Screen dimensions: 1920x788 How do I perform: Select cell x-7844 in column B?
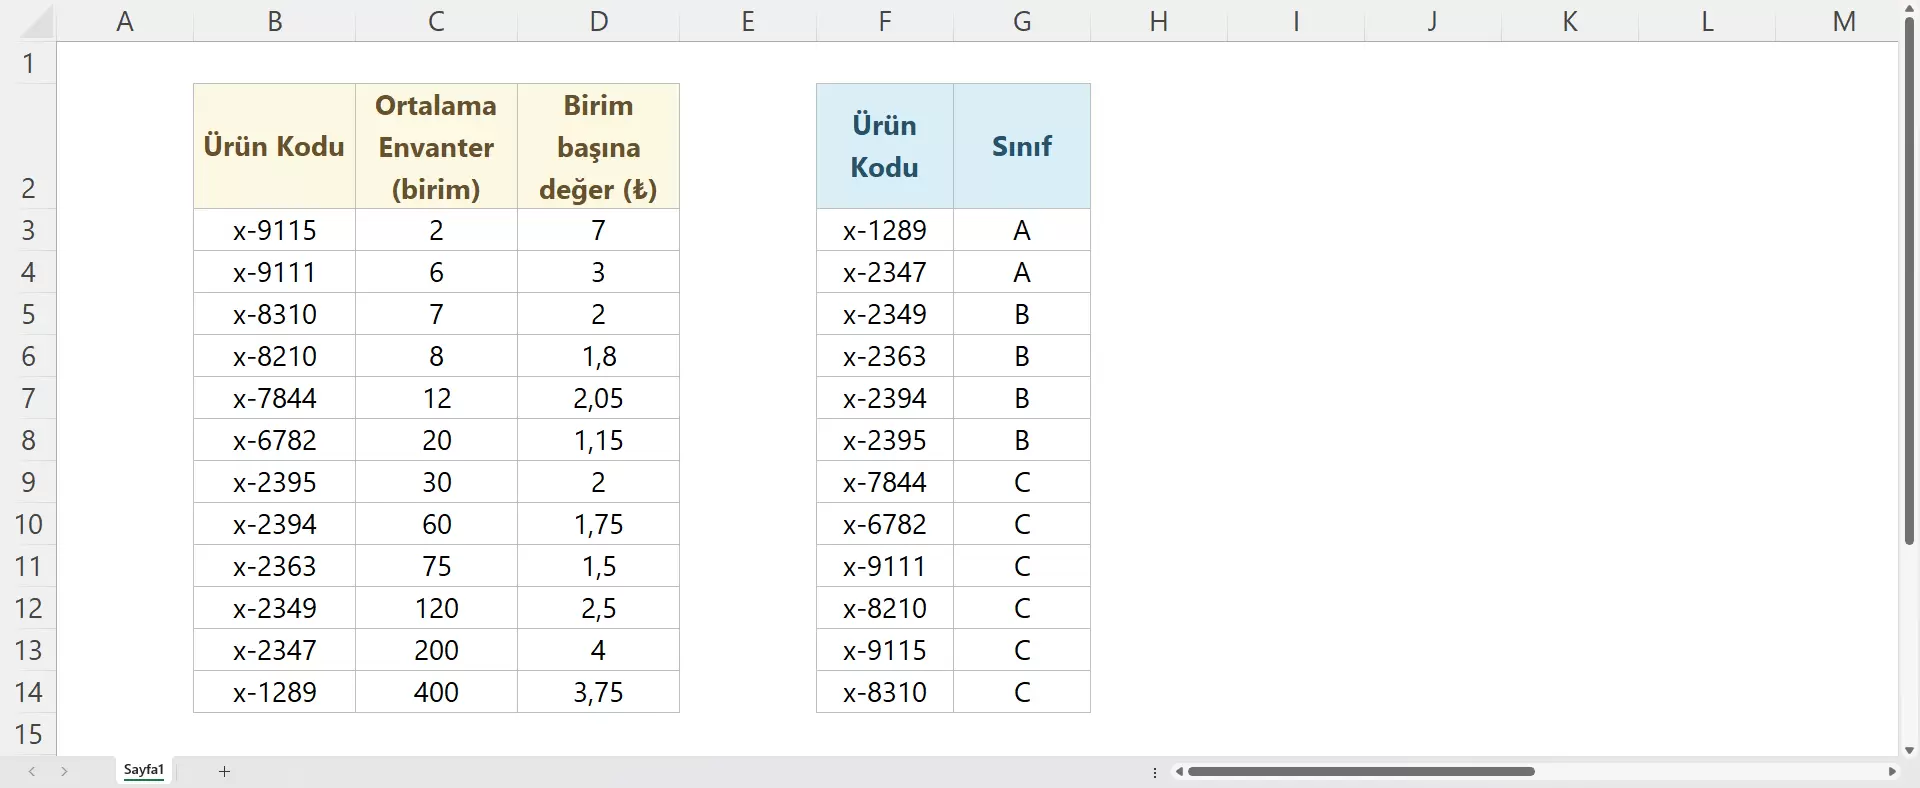(x=275, y=398)
